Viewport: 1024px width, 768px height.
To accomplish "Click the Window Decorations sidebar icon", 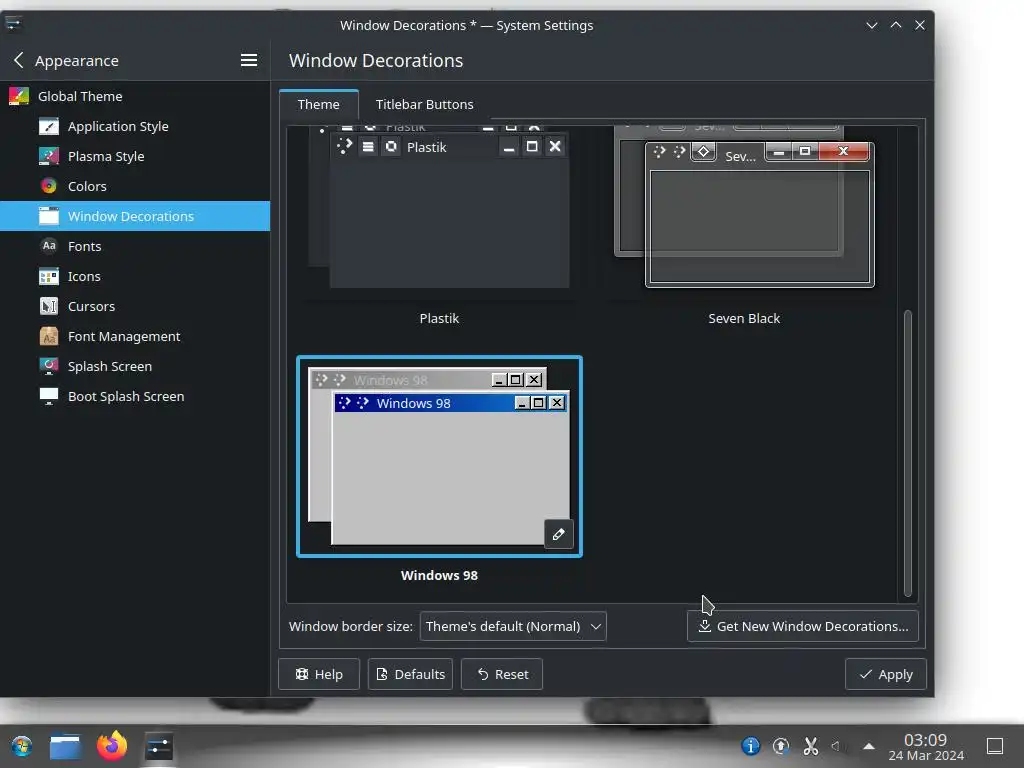I will [48, 216].
